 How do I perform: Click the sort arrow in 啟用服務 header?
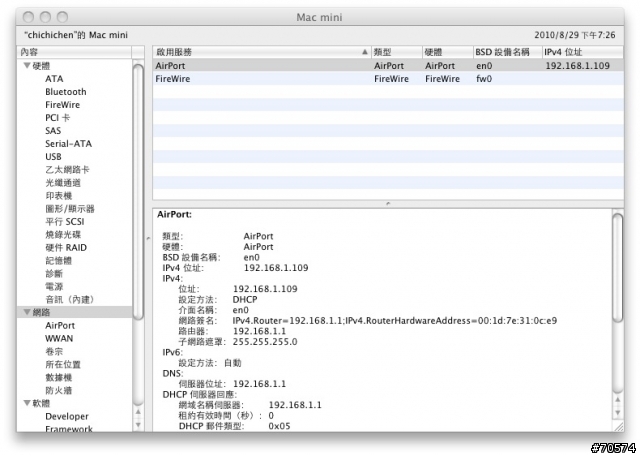[364, 52]
